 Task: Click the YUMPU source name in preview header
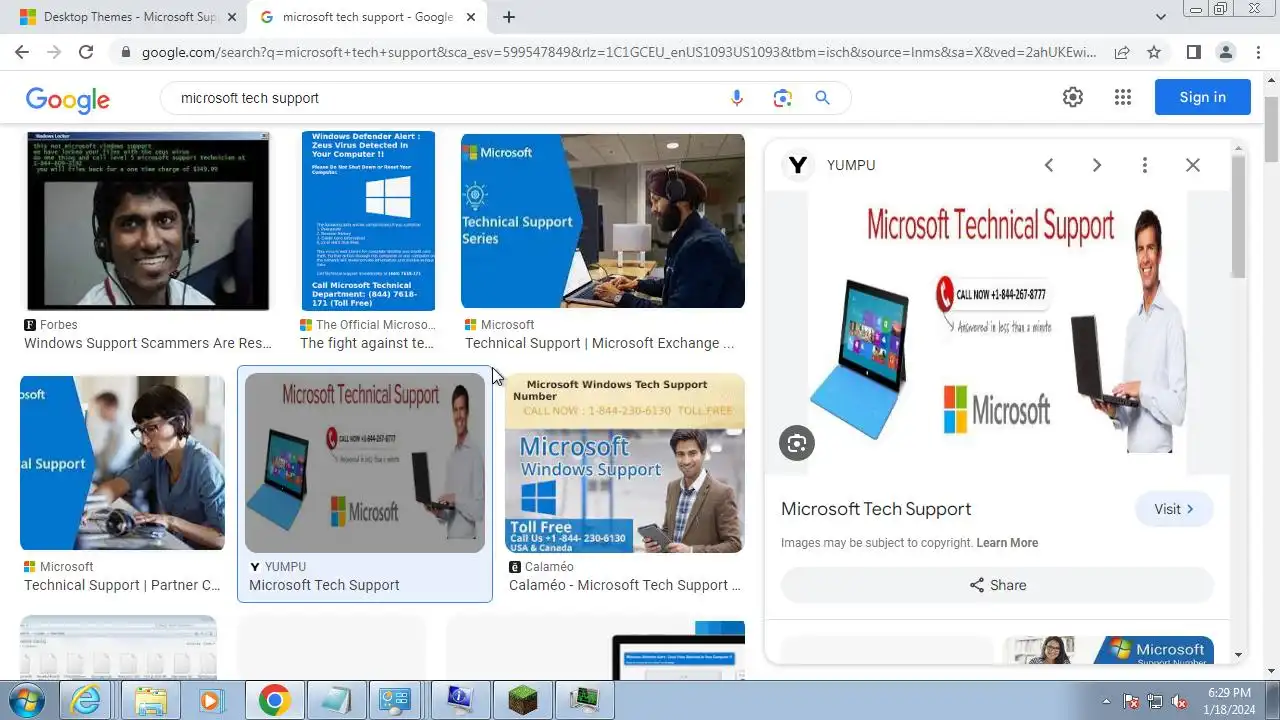coord(851,165)
